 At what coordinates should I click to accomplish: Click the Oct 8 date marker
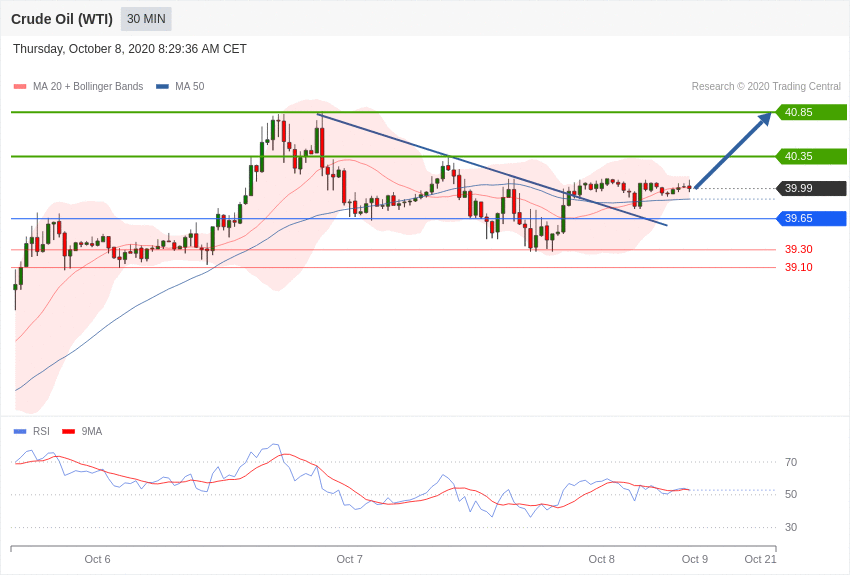pos(602,559)
